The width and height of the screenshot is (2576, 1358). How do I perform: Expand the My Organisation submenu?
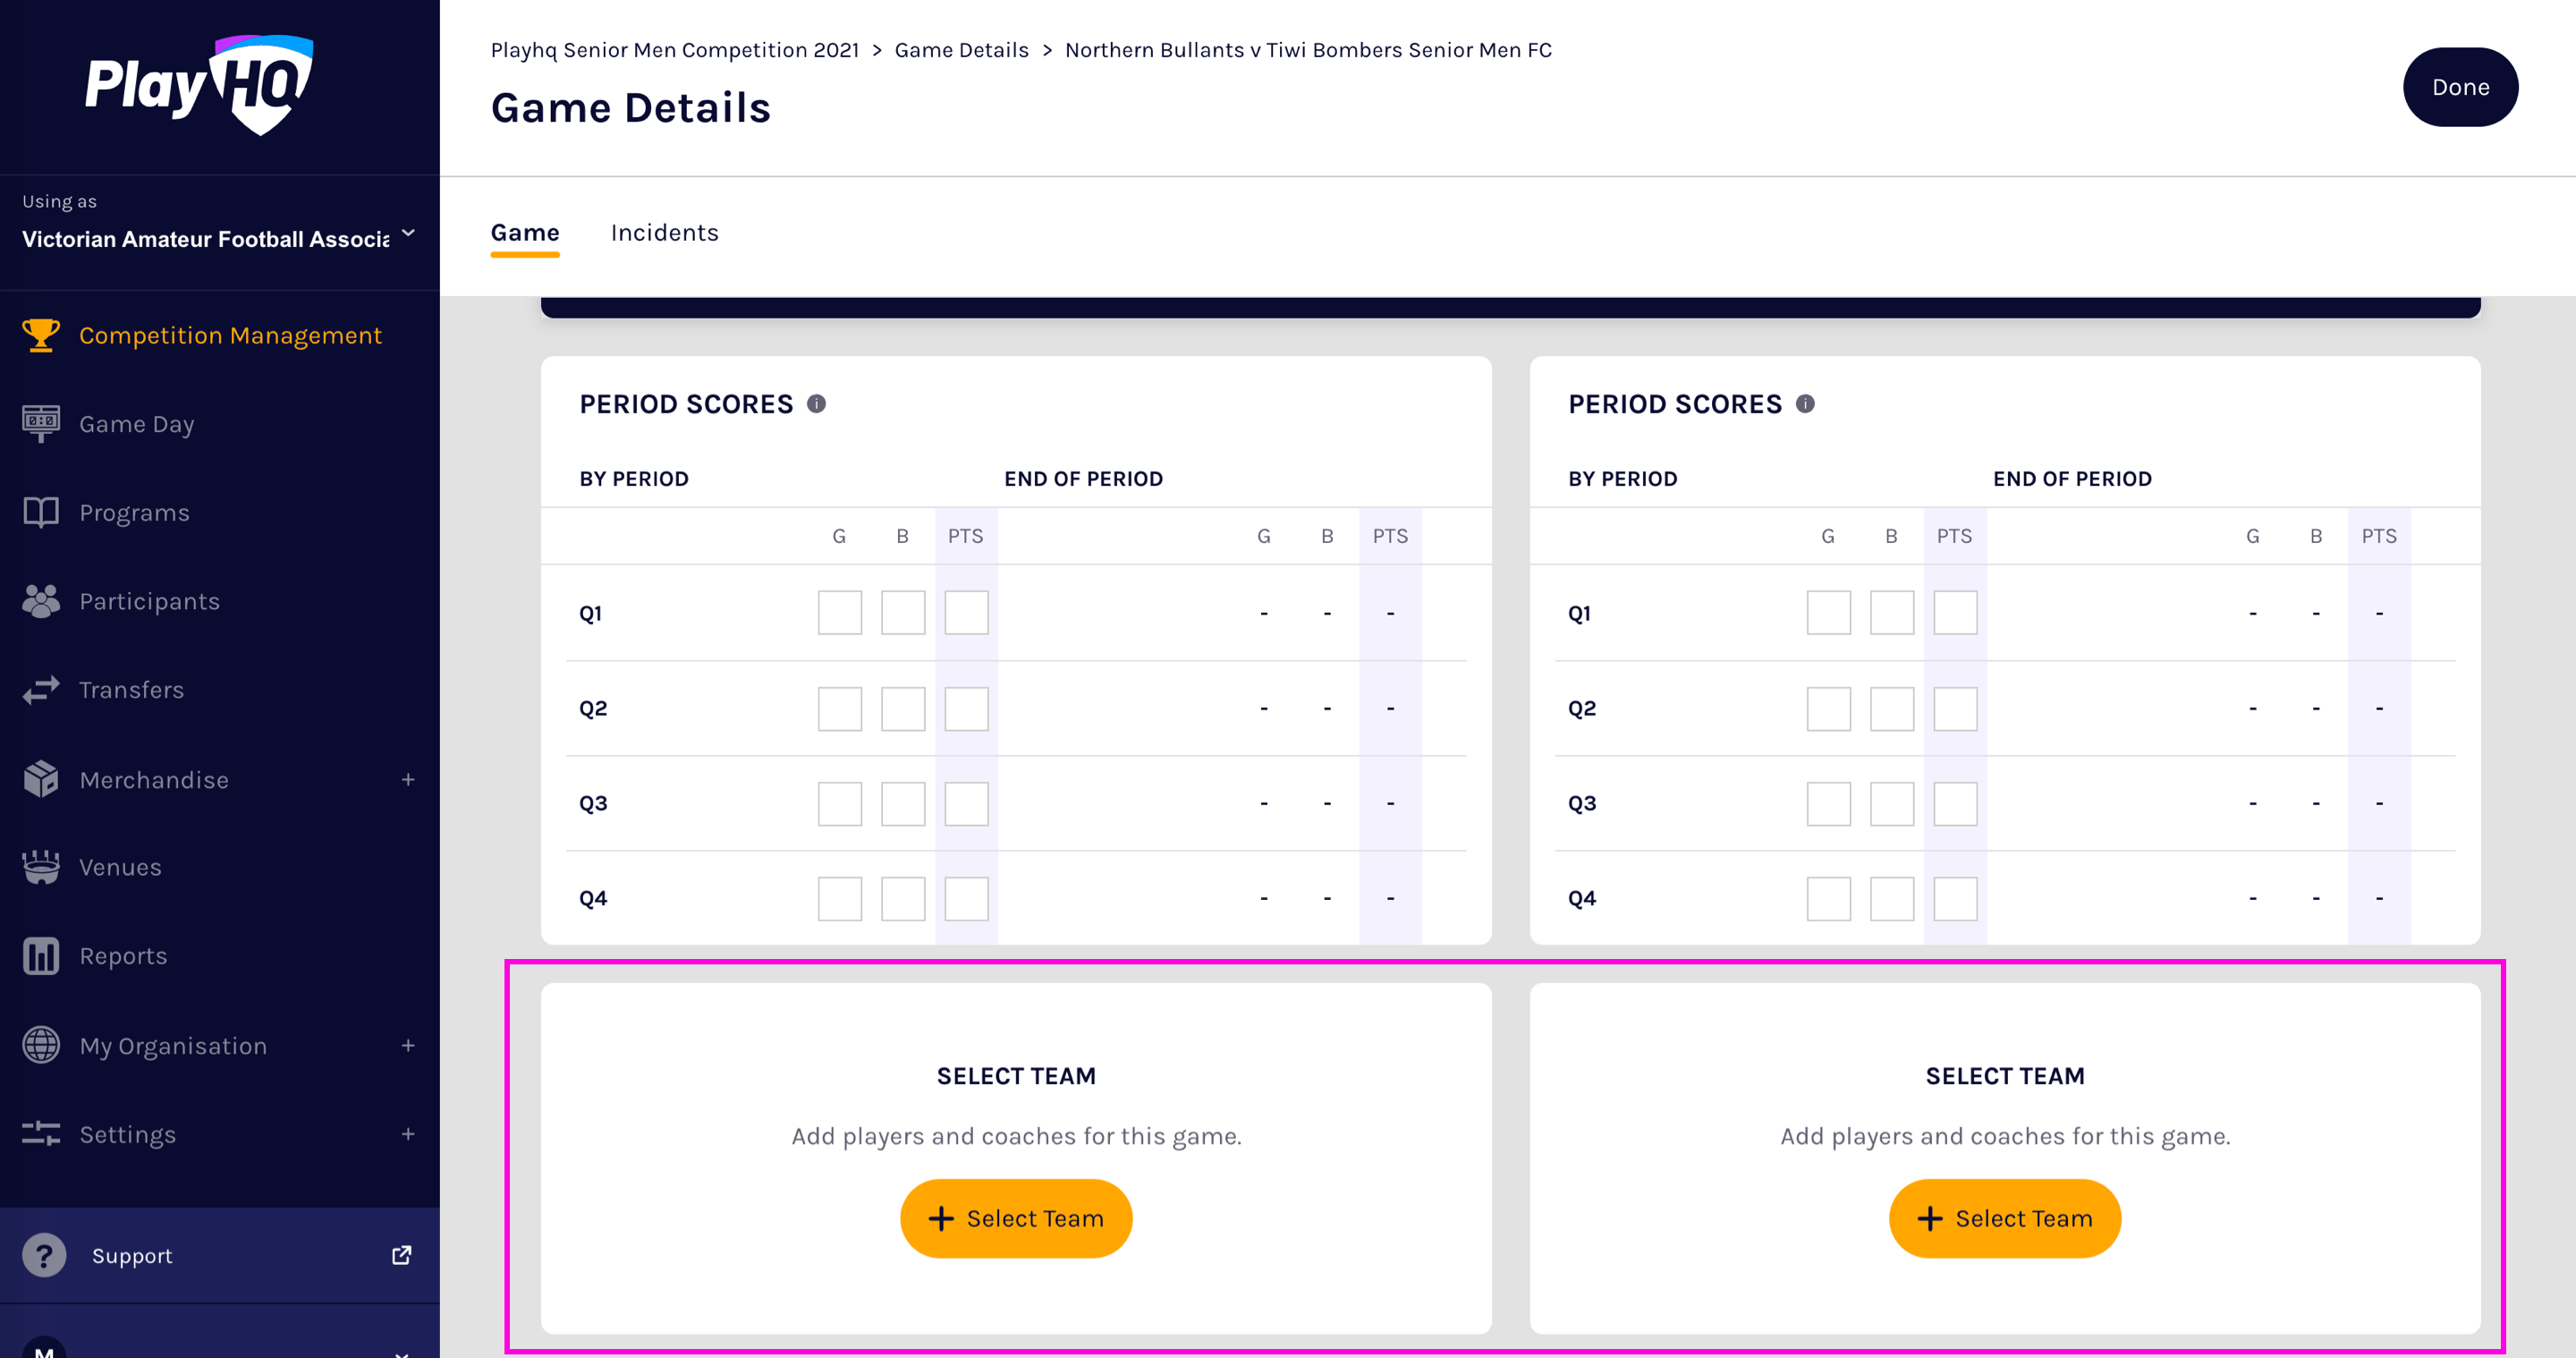[x=408, y=1045]
